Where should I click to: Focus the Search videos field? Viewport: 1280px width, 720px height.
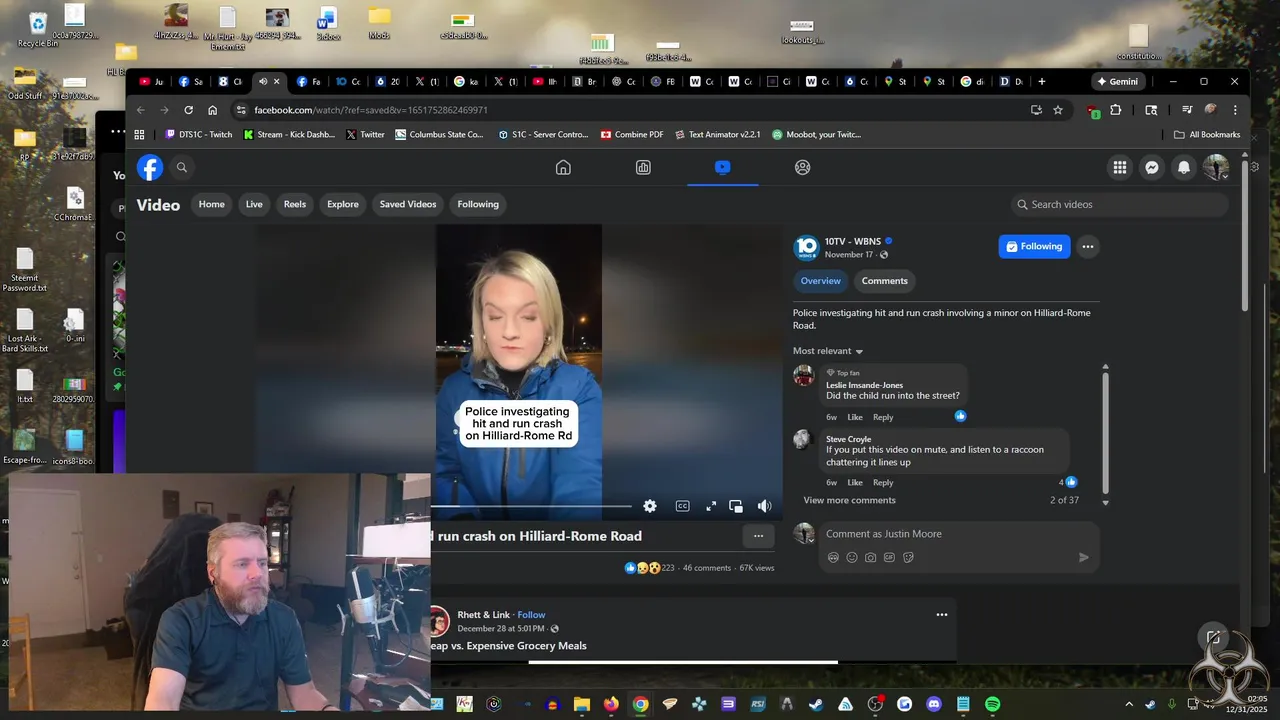click(1120, 204)
